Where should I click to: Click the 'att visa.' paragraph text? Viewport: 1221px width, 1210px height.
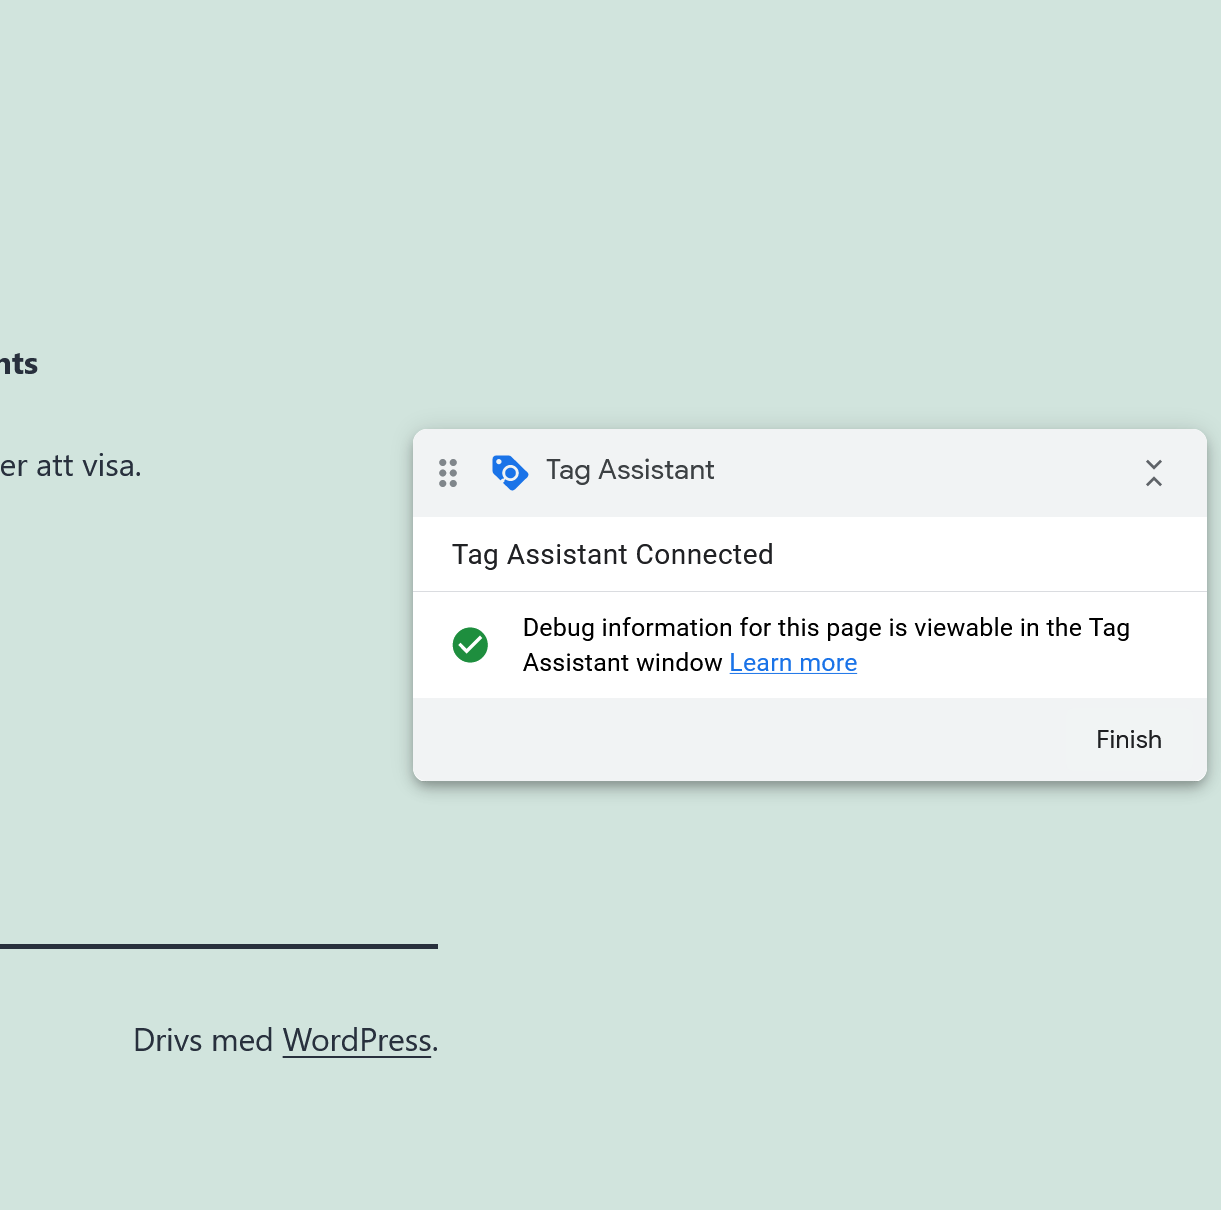pos(72,466)
